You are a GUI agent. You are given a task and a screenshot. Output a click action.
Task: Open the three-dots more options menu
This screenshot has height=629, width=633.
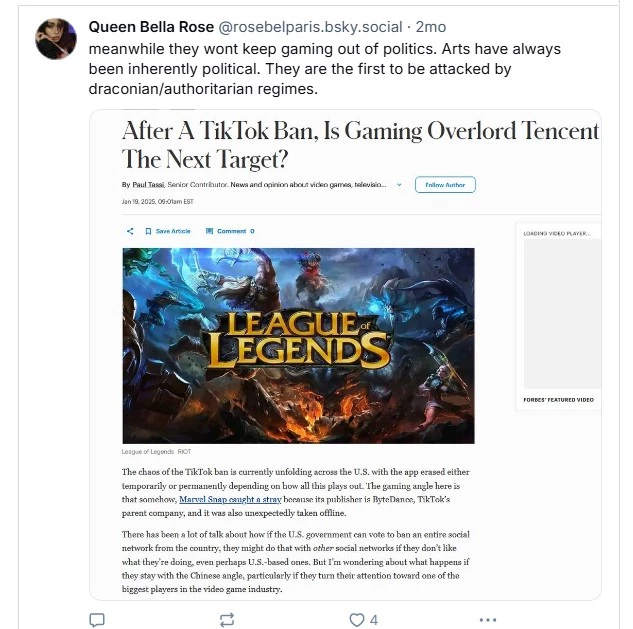click(488, 620)
